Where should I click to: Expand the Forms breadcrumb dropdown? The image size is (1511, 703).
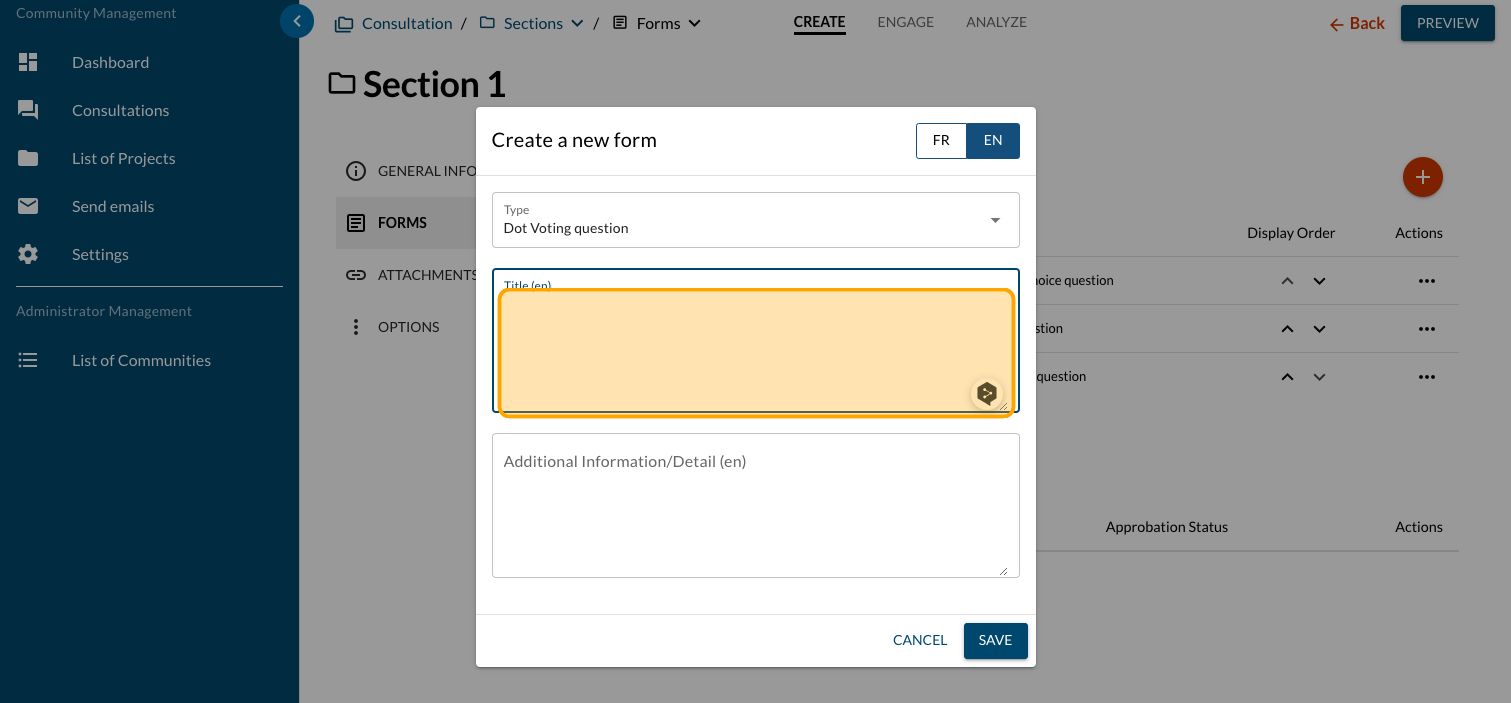(x=695, y=24)
